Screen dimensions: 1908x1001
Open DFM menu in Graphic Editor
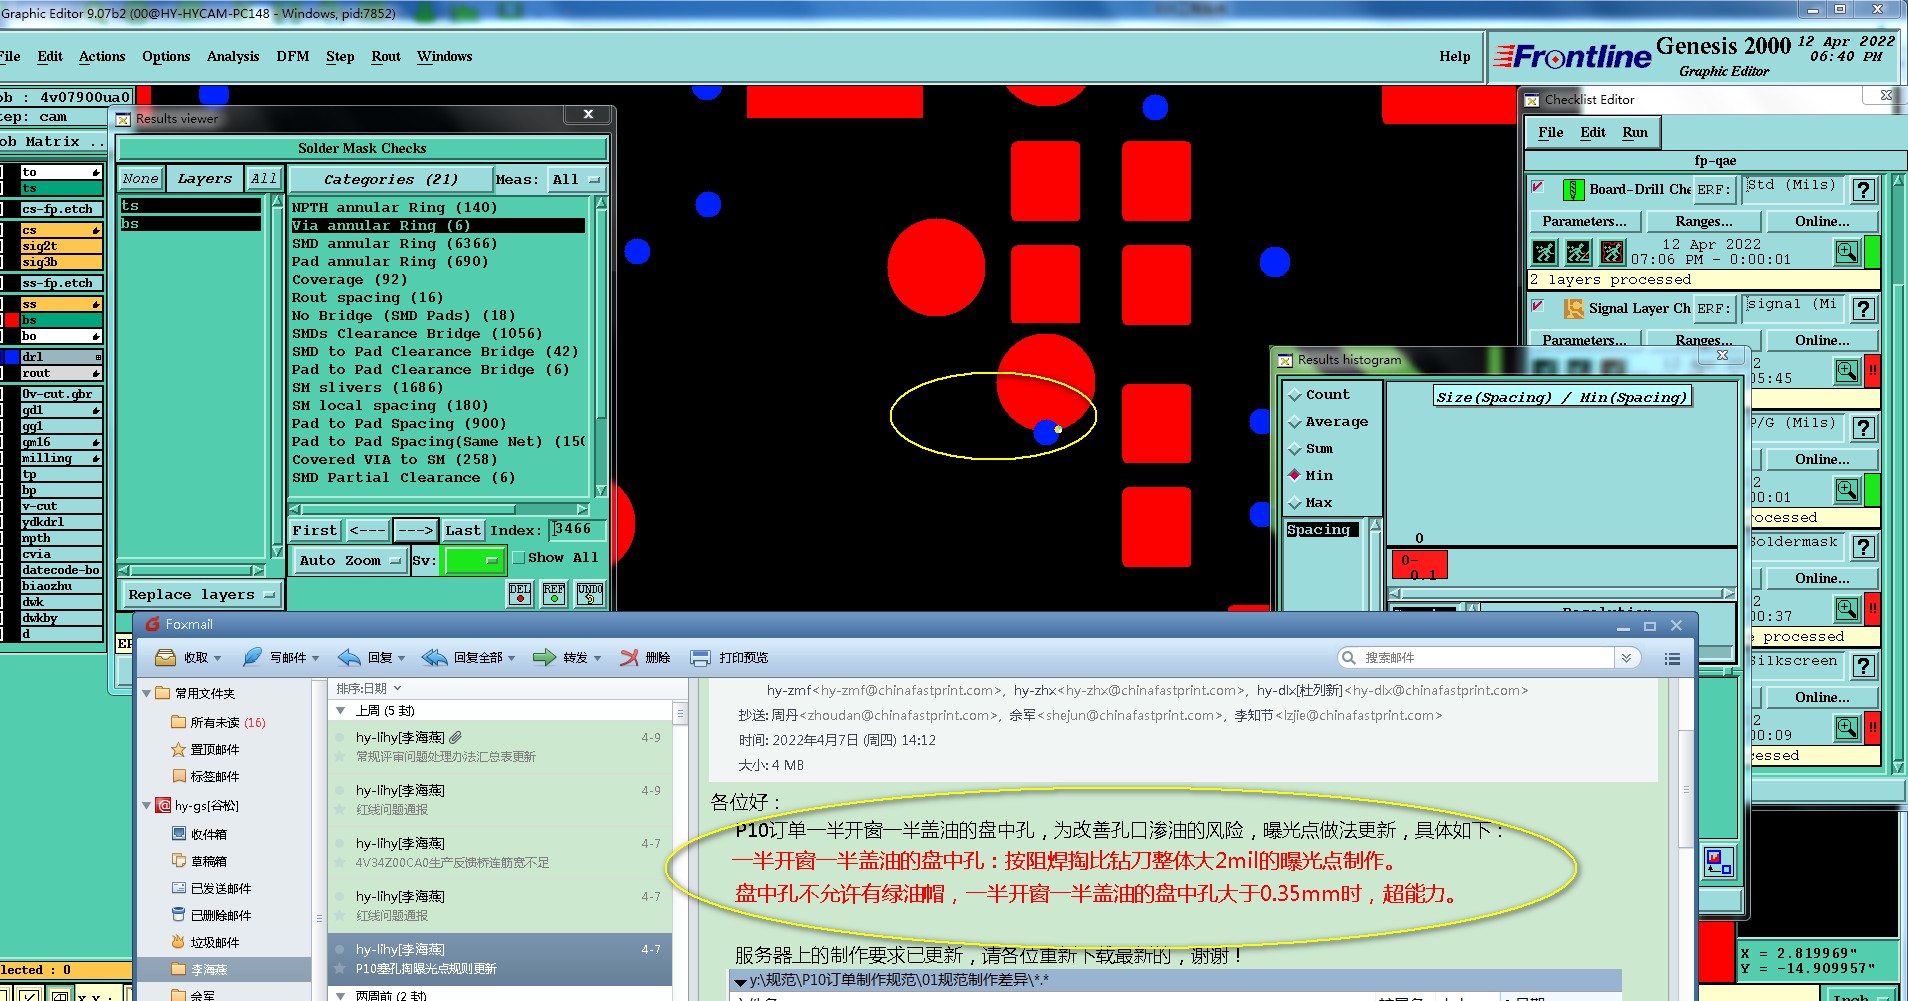click(293, 57)
